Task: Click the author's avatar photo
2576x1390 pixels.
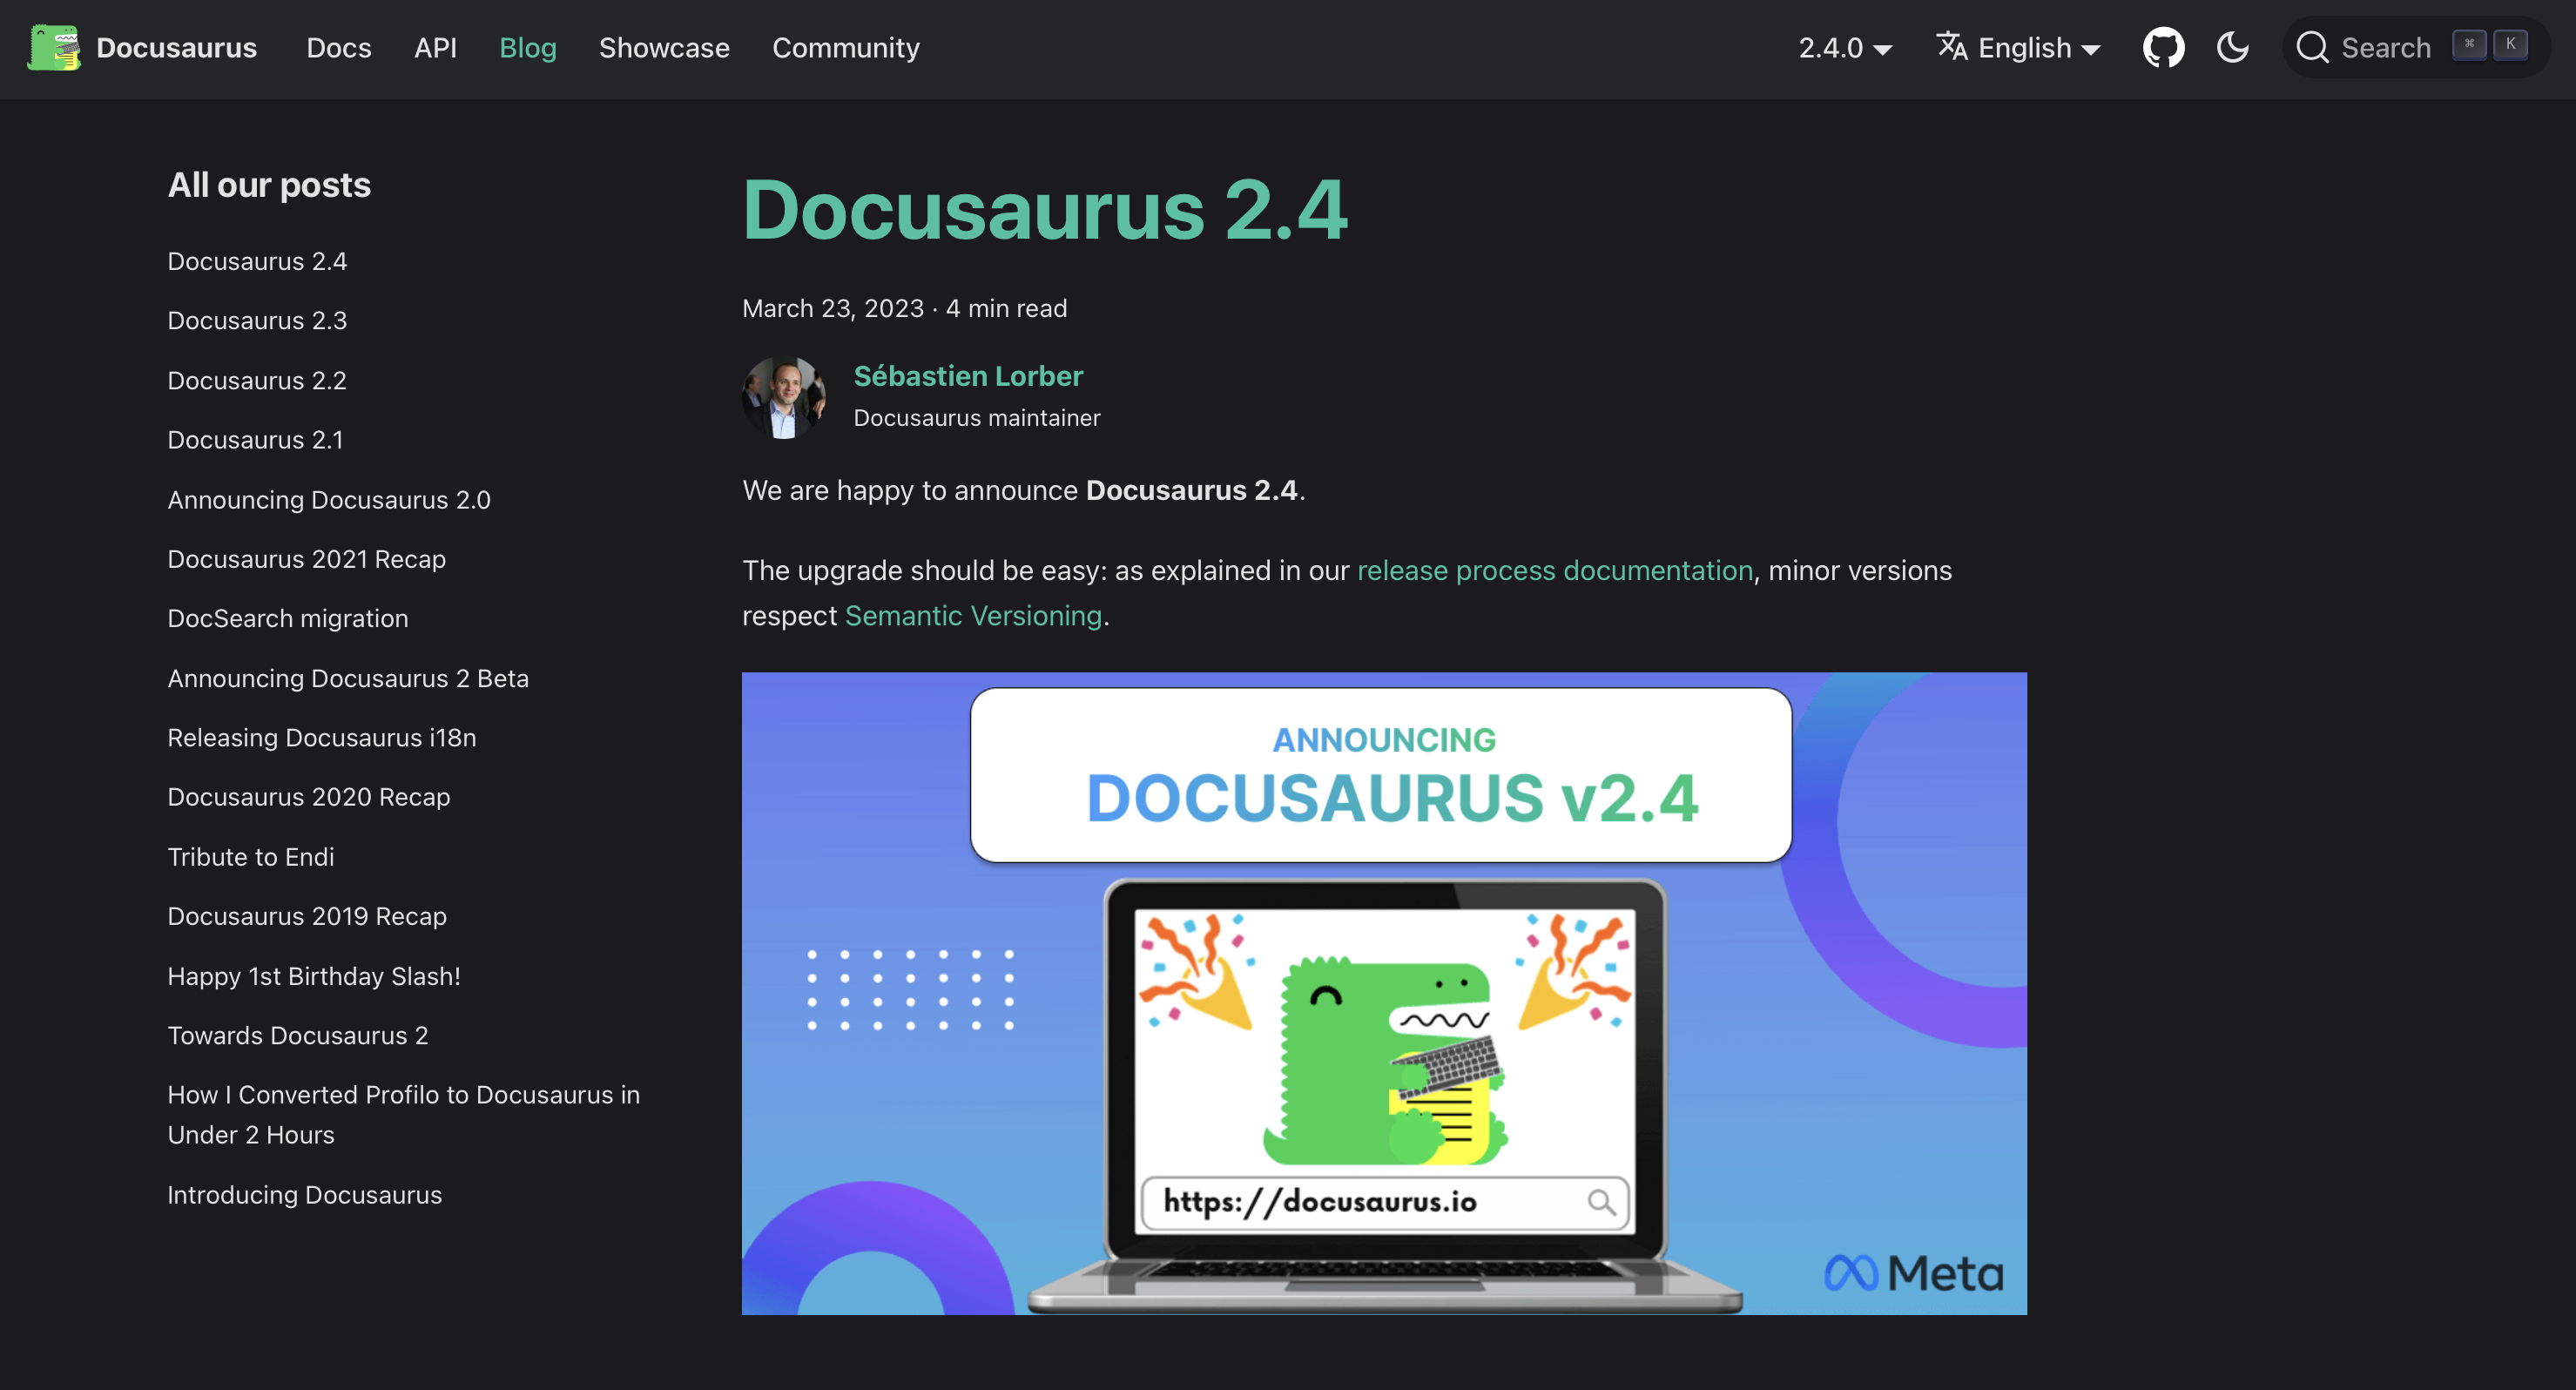Action: point(784,397)
